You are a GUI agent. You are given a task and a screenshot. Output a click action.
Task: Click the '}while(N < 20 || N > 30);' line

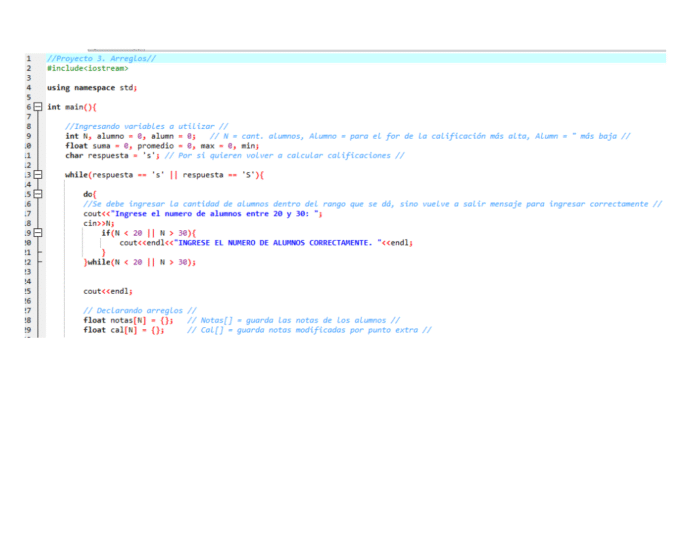[140, 262]
